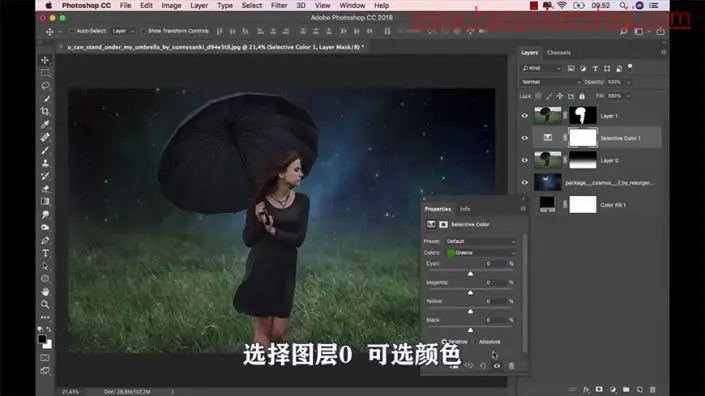Hide Layer 0 using its eye icon
This screenshot has height=396, width=705.
click(524, 160)
